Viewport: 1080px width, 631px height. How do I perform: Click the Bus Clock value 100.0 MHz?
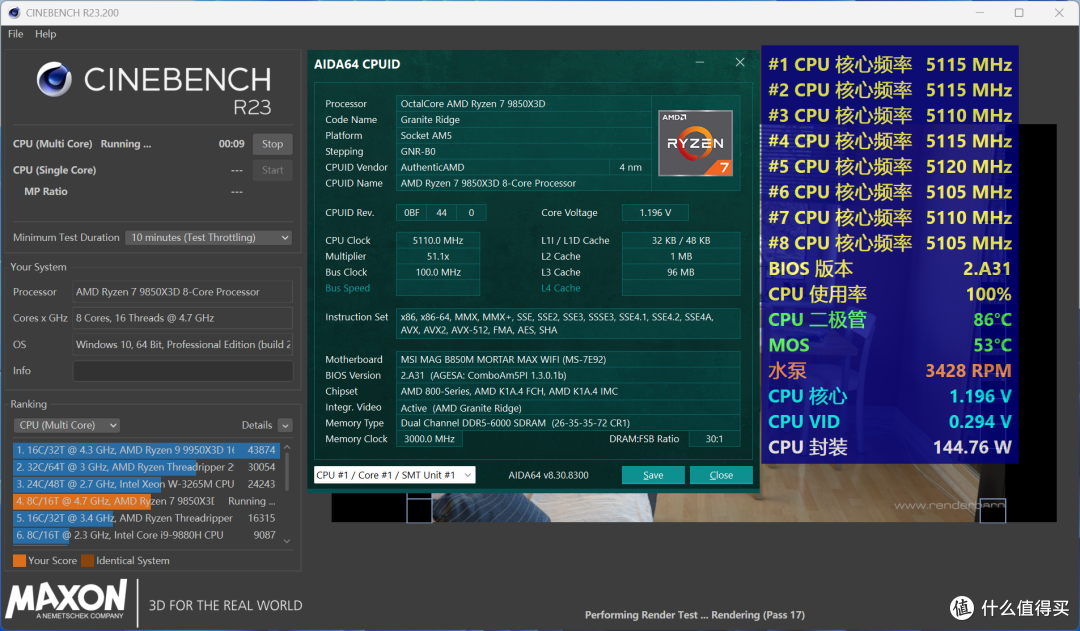[438, 272]
